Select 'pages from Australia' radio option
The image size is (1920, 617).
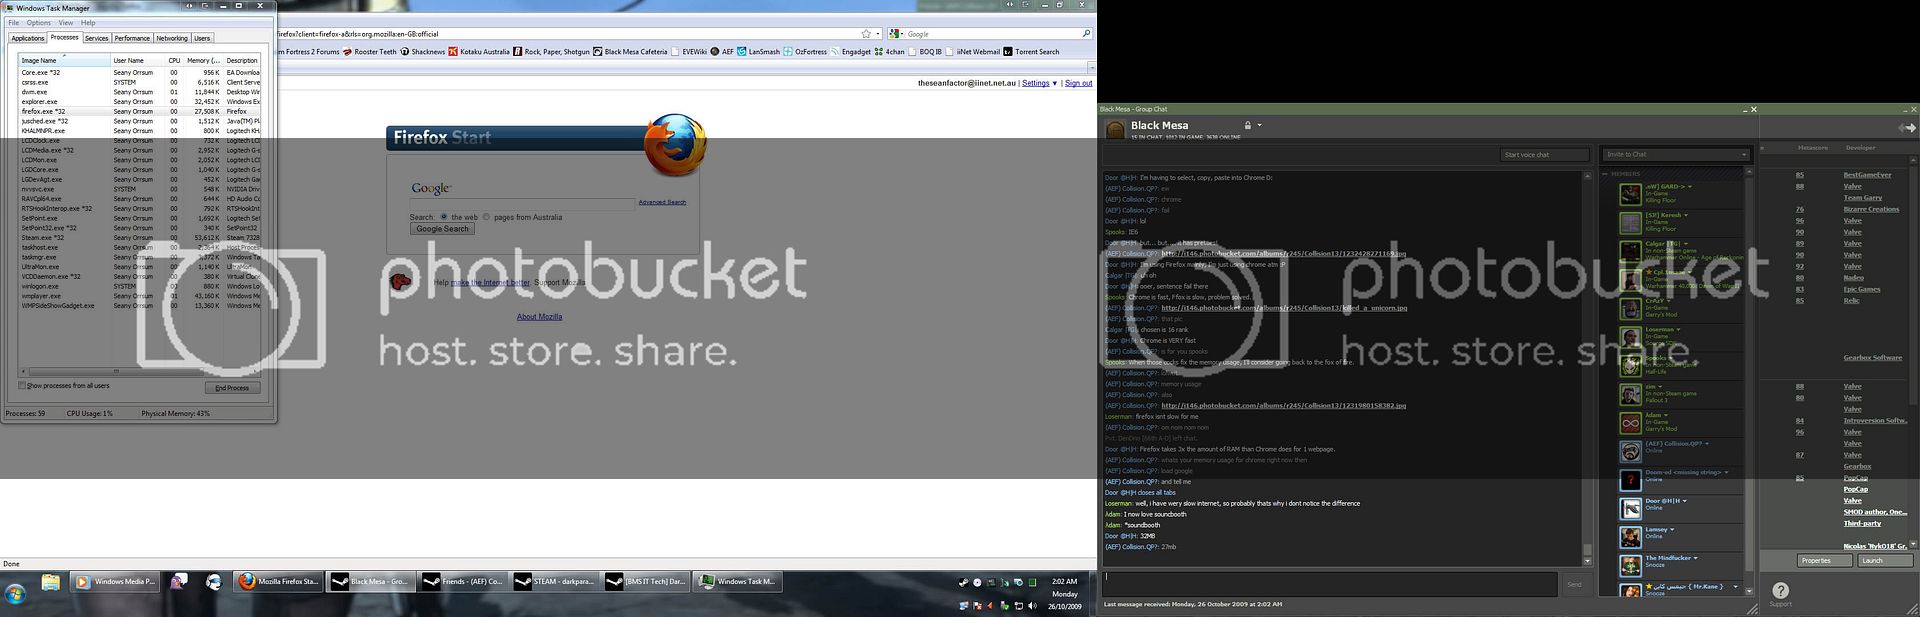(x=487, y=217)
